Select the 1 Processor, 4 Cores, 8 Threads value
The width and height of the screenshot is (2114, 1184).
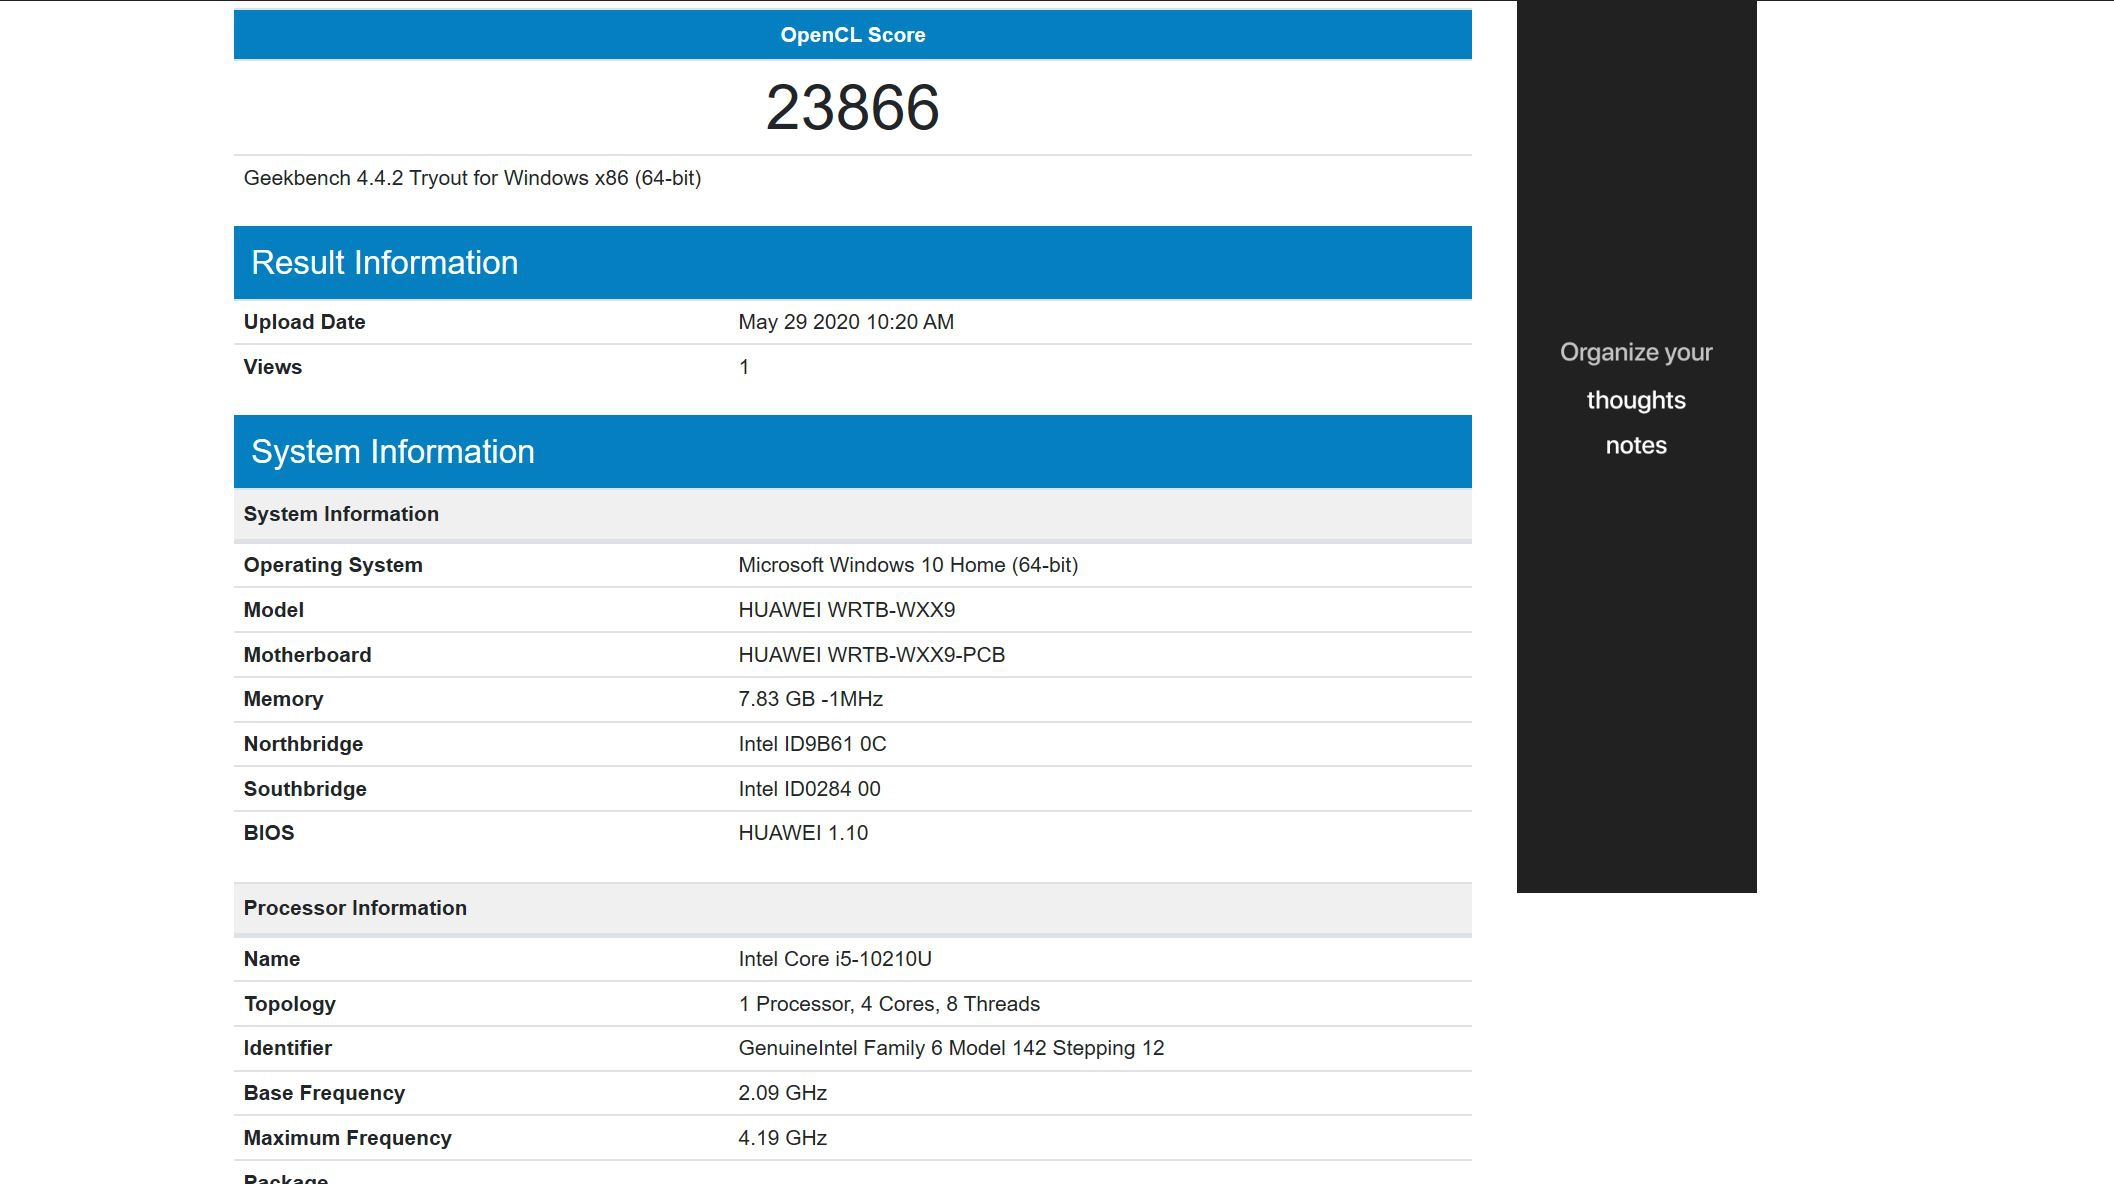point(889,1004)
